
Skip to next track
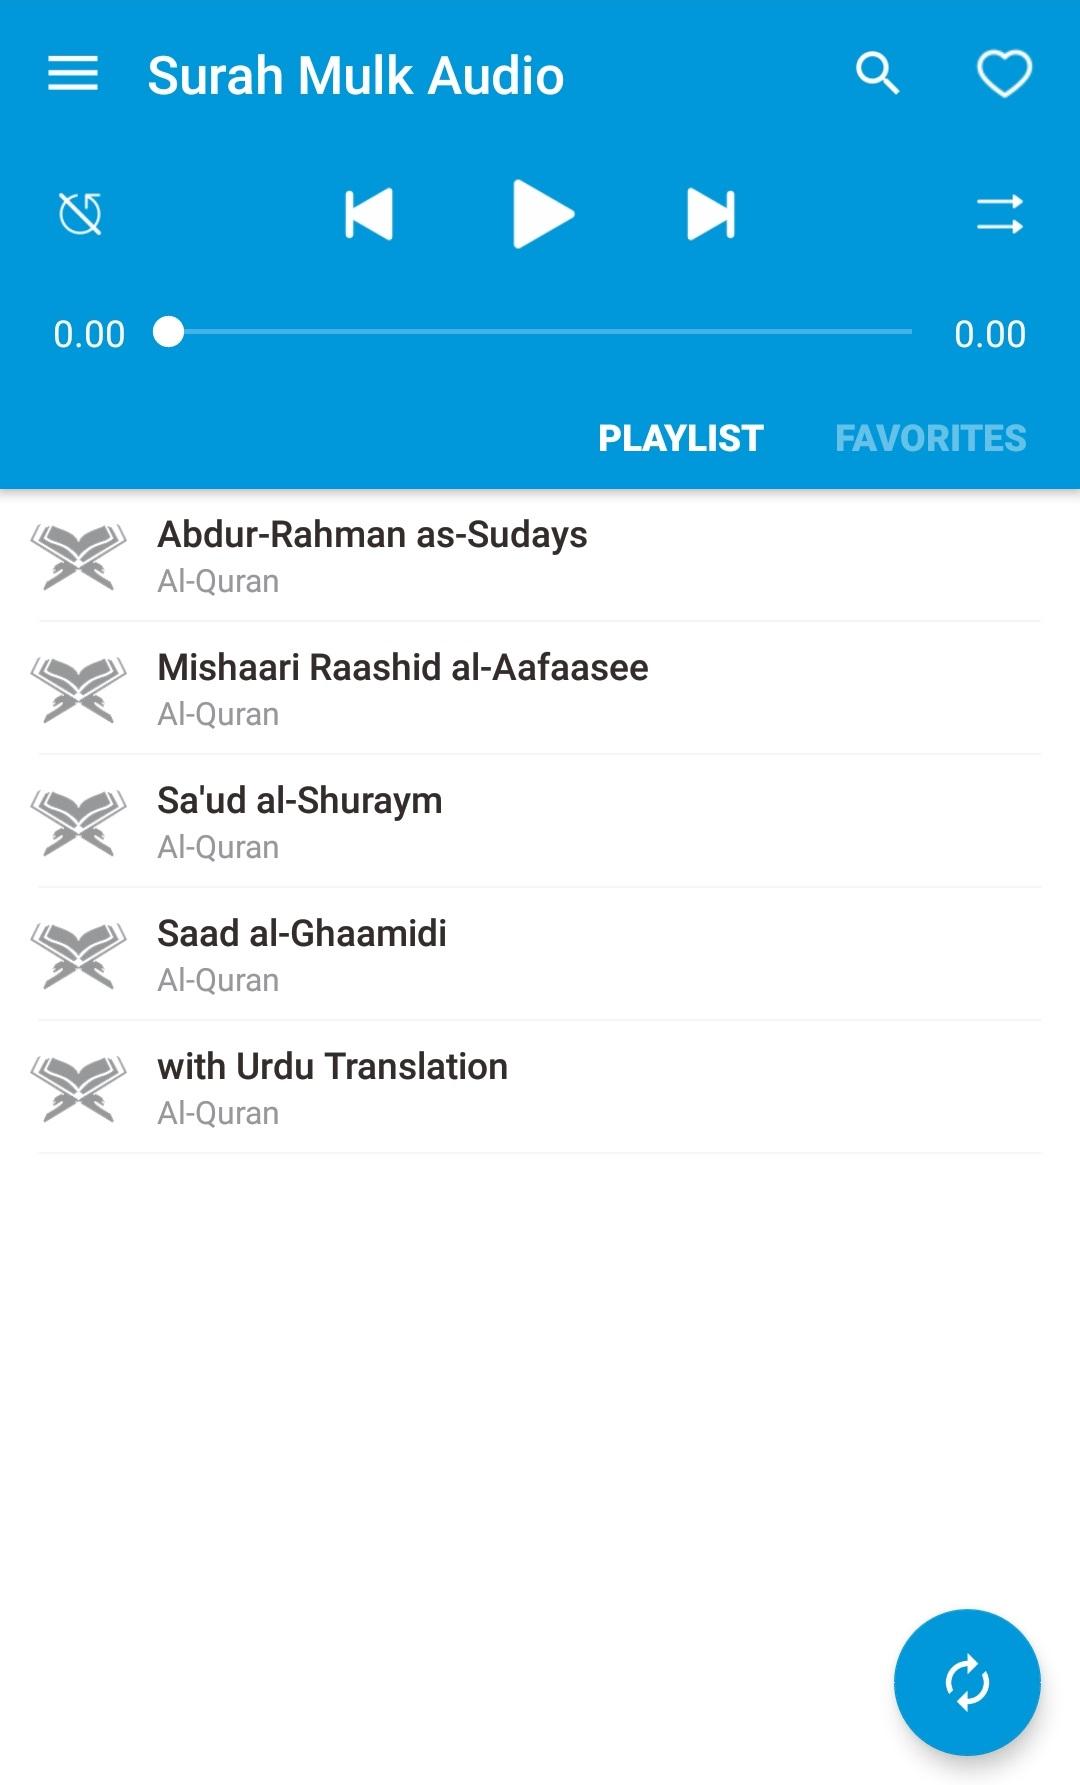pyautogui.click(x=710, y=214)
